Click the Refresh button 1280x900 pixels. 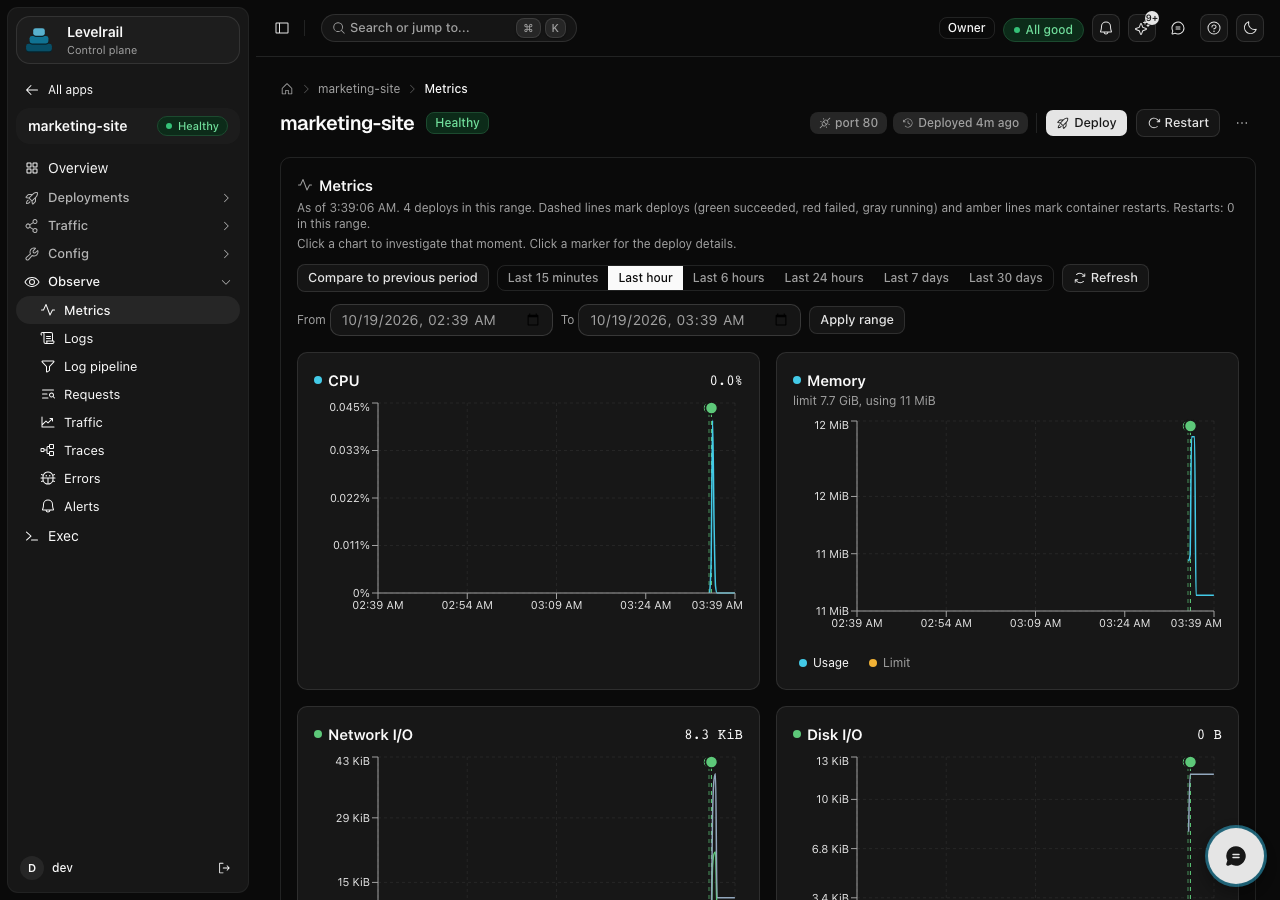coord(1105,278)
